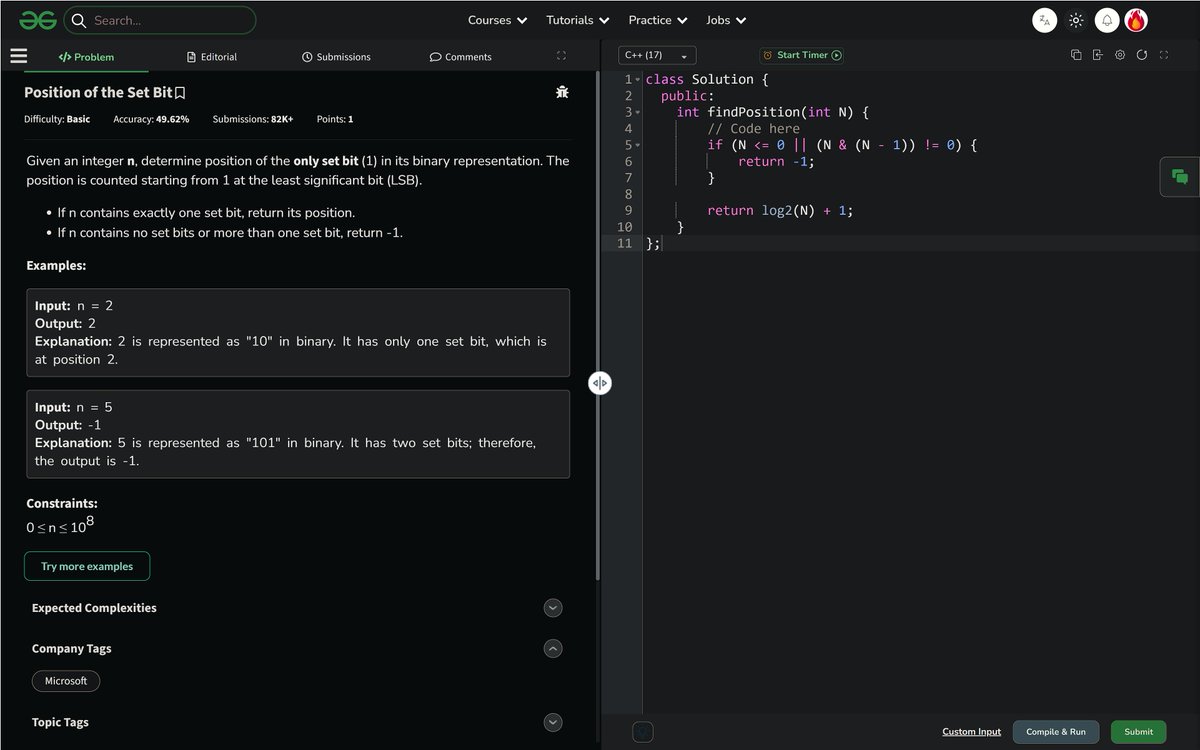Open the hamburger sidebar menu
1200x750 pixels.
tap(19, 56)
